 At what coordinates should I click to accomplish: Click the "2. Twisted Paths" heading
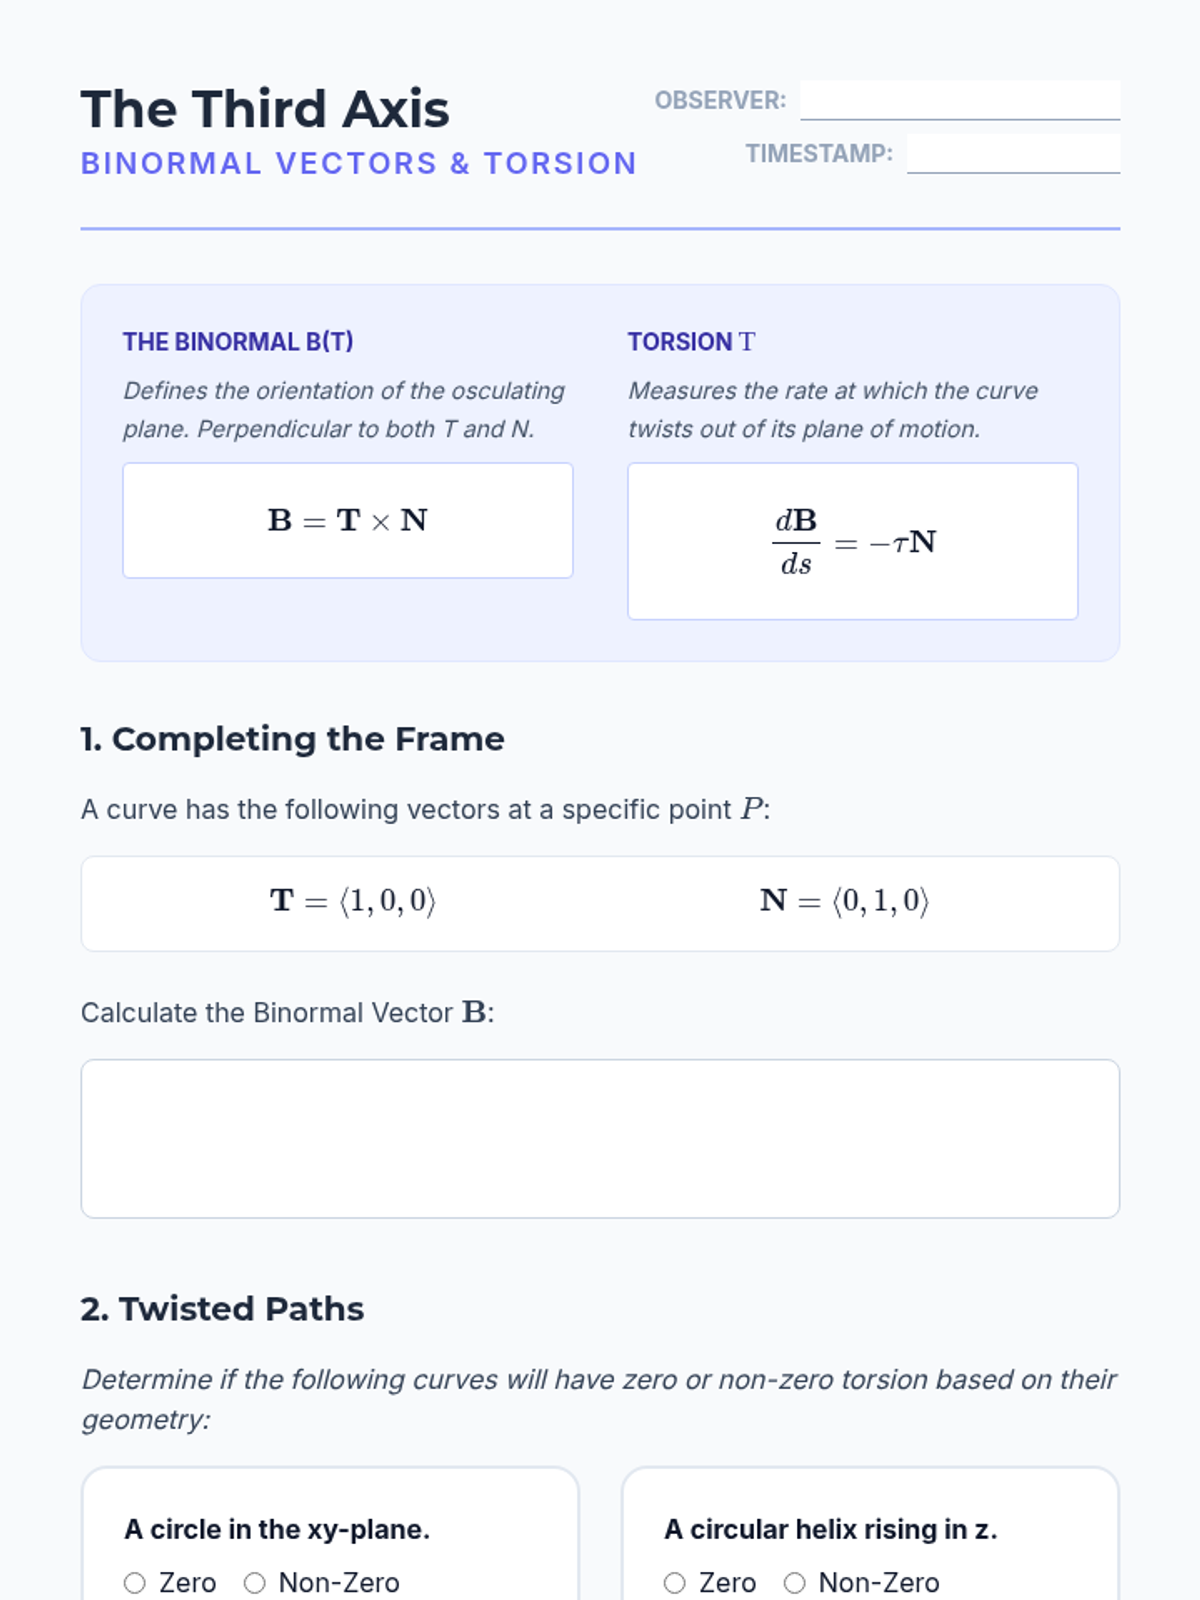(x=222, y=1309)
